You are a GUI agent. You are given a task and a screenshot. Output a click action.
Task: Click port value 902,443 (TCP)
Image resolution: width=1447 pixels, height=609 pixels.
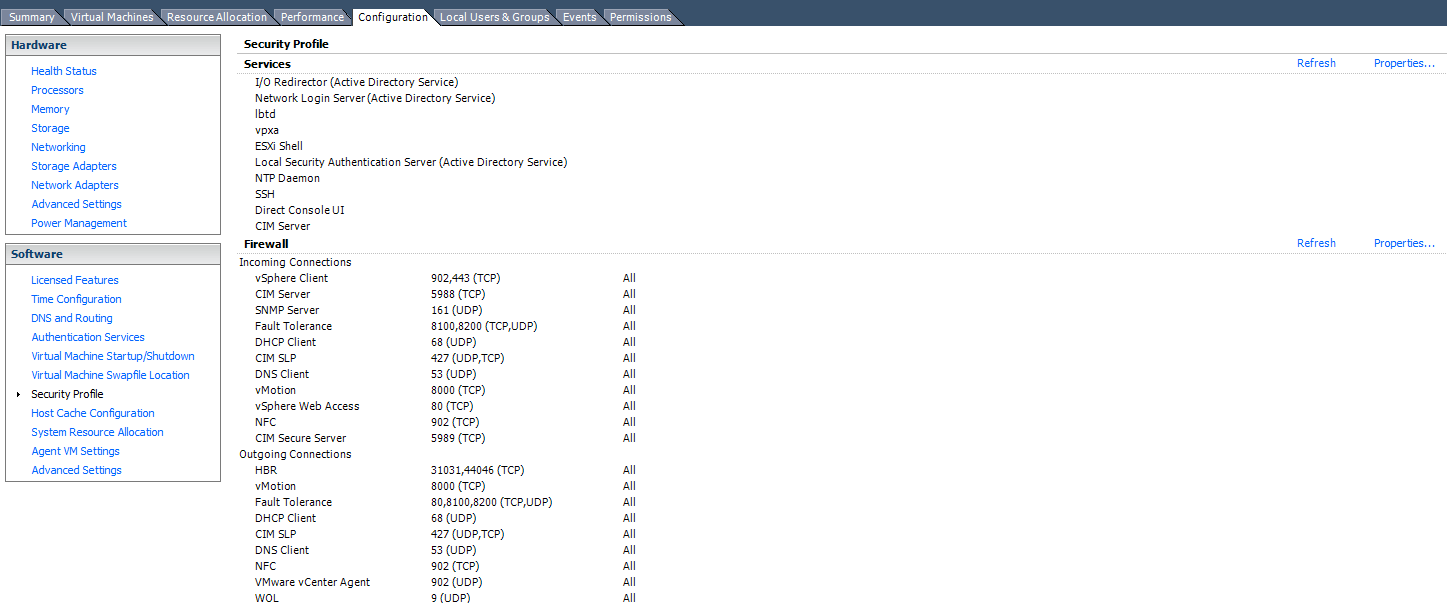(465, 278)
